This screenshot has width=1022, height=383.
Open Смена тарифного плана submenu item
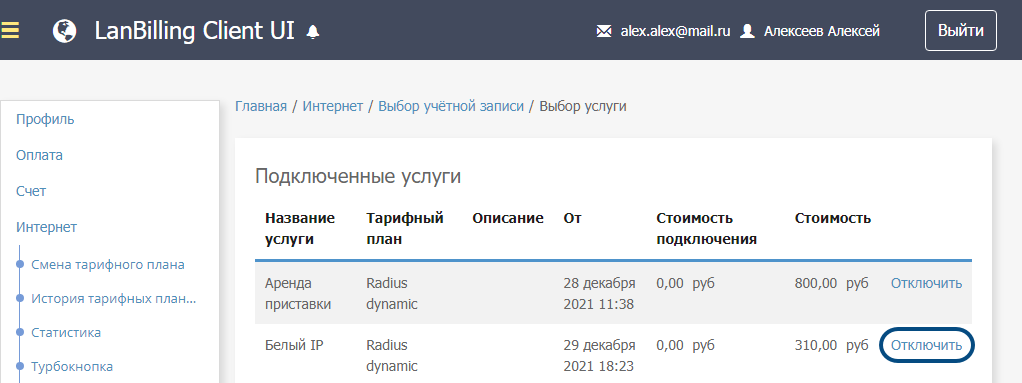[x=108, y=264]
